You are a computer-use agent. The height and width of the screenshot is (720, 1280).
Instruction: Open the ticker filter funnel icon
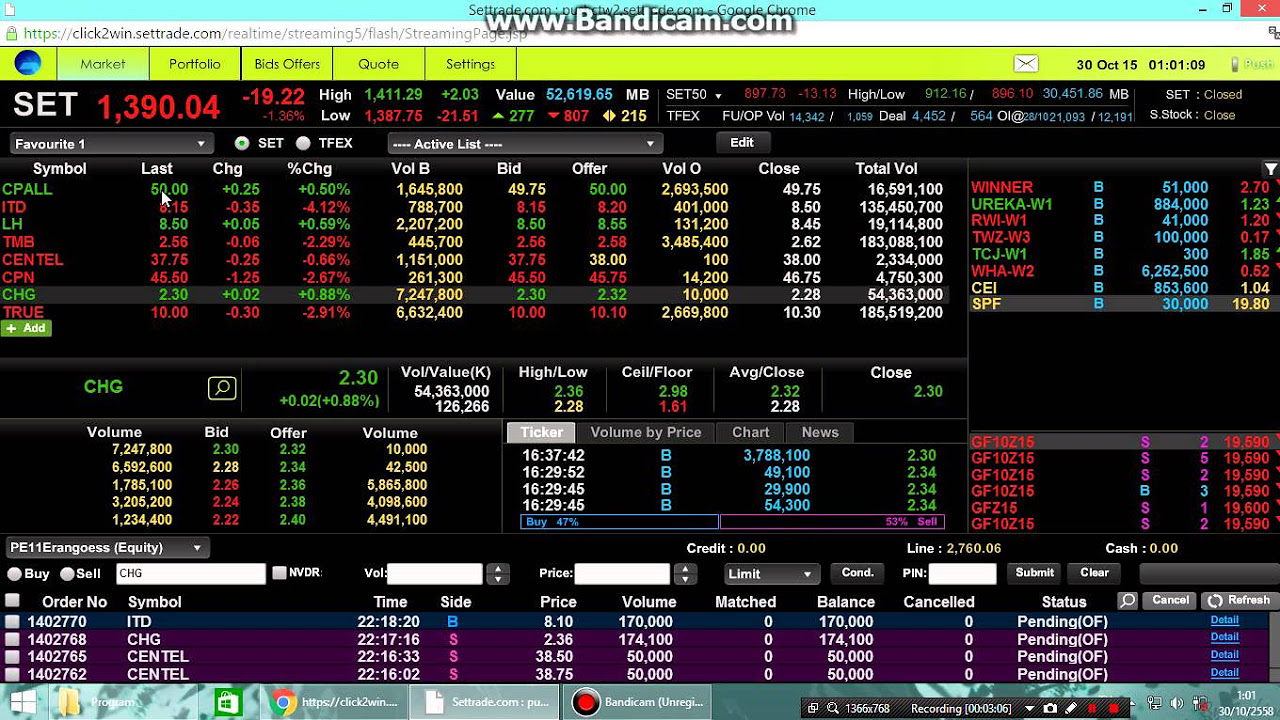click(x=1270, y=169)
